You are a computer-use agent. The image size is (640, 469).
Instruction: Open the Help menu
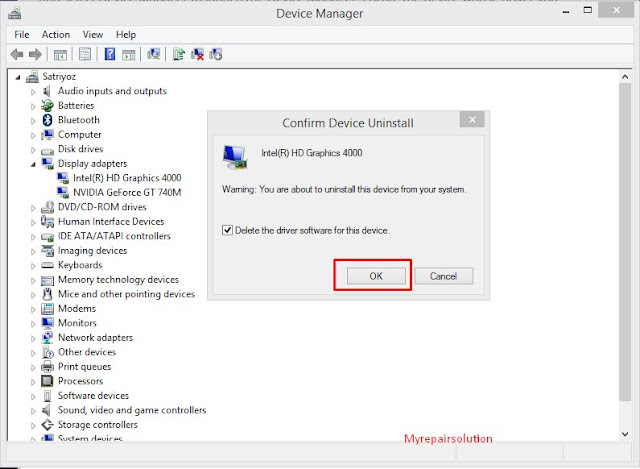pyautogui.click(x=126, y=35)
